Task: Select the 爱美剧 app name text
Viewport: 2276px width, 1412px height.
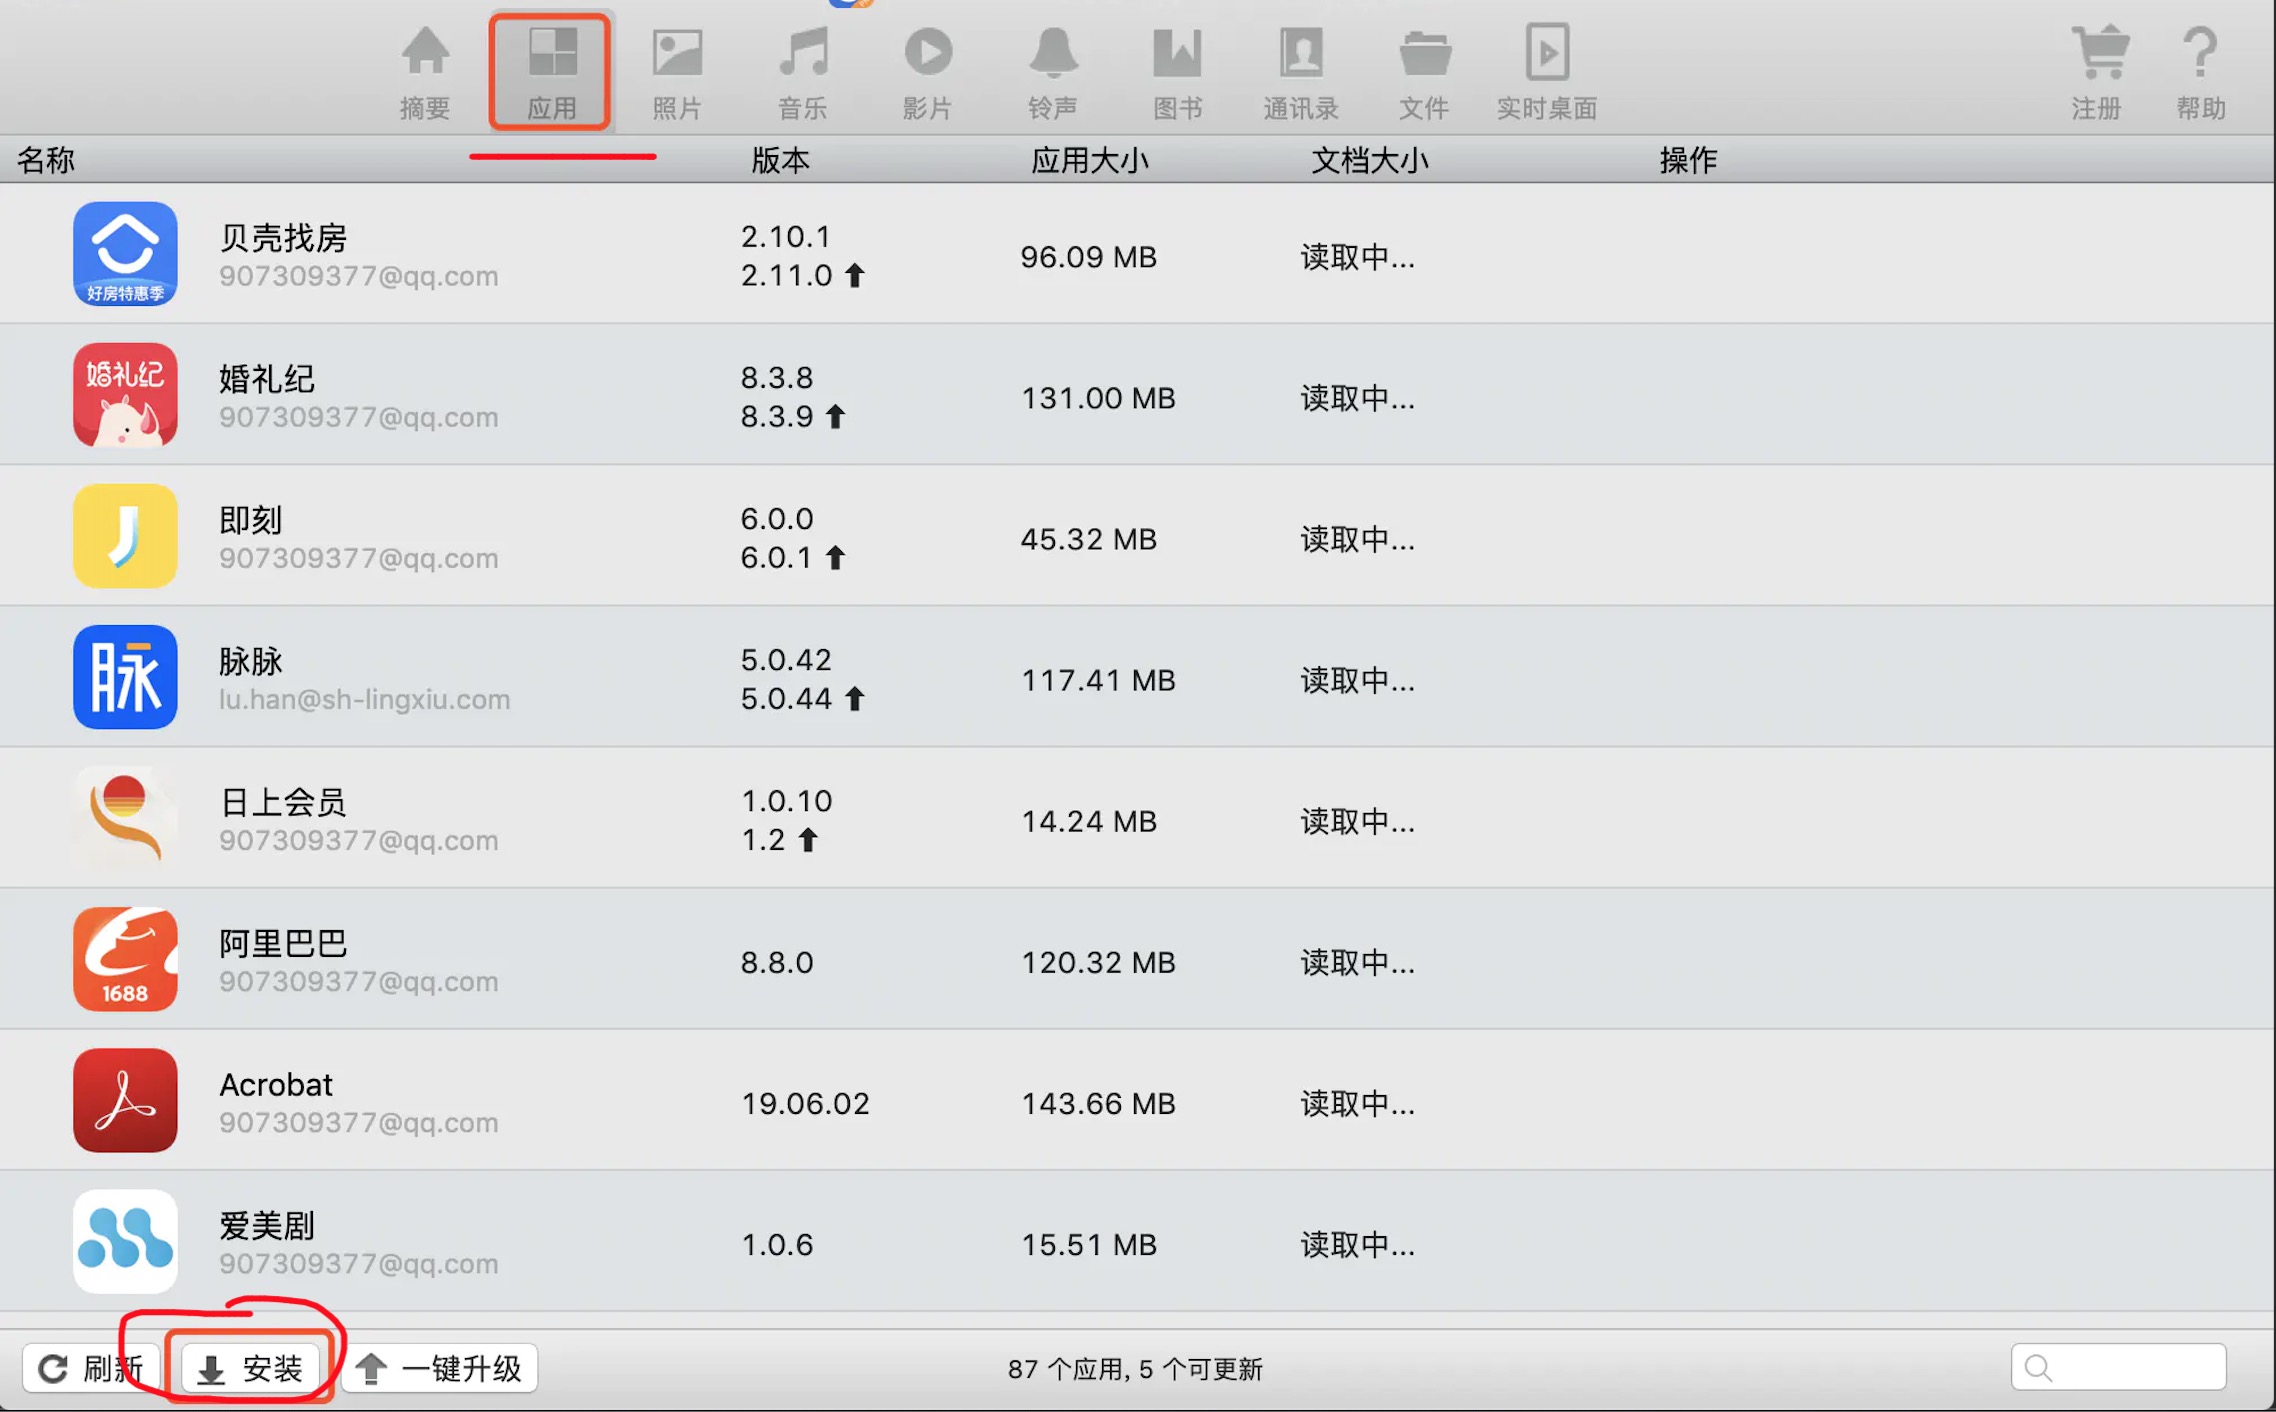Action: point(267,1225)
